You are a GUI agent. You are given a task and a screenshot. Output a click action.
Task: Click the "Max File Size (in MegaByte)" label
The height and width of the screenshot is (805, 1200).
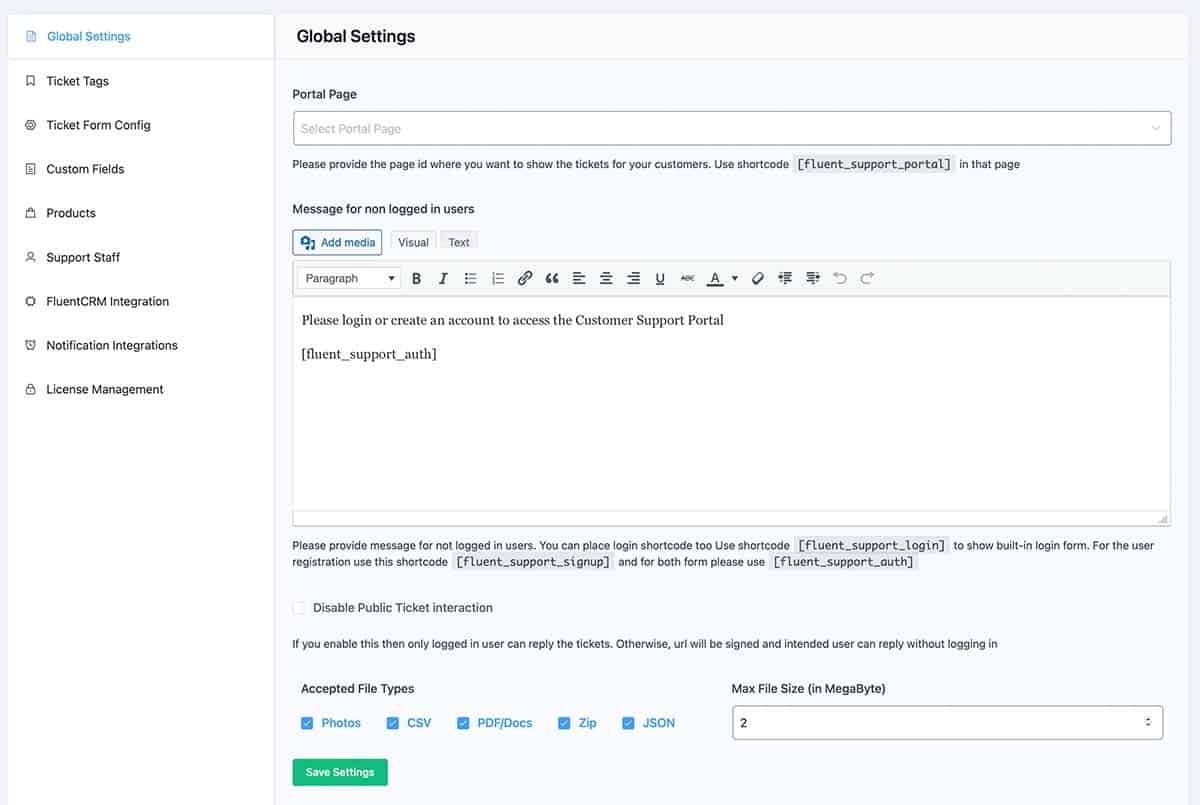tap(809, 689)
